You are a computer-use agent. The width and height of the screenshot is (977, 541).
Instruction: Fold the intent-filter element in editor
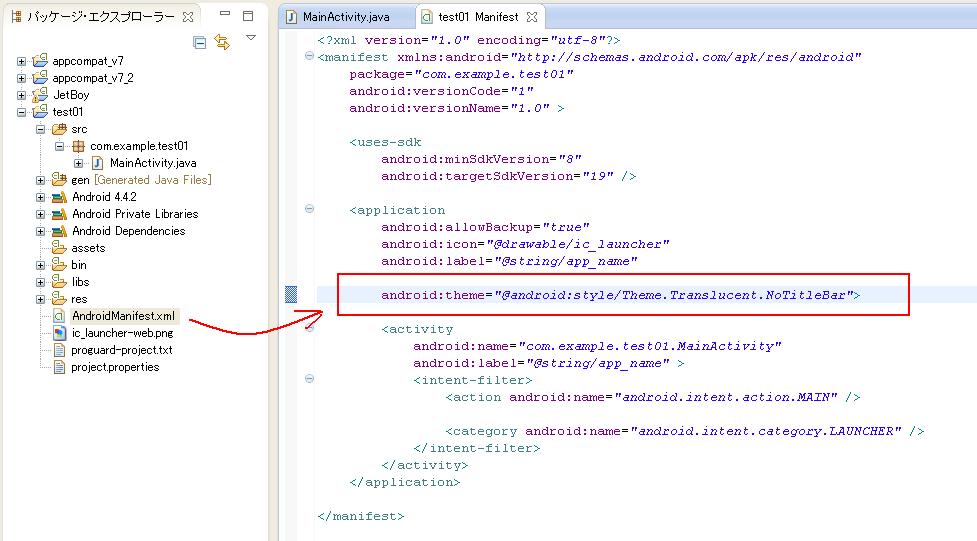pyautogui.click(x=309, y=378)
